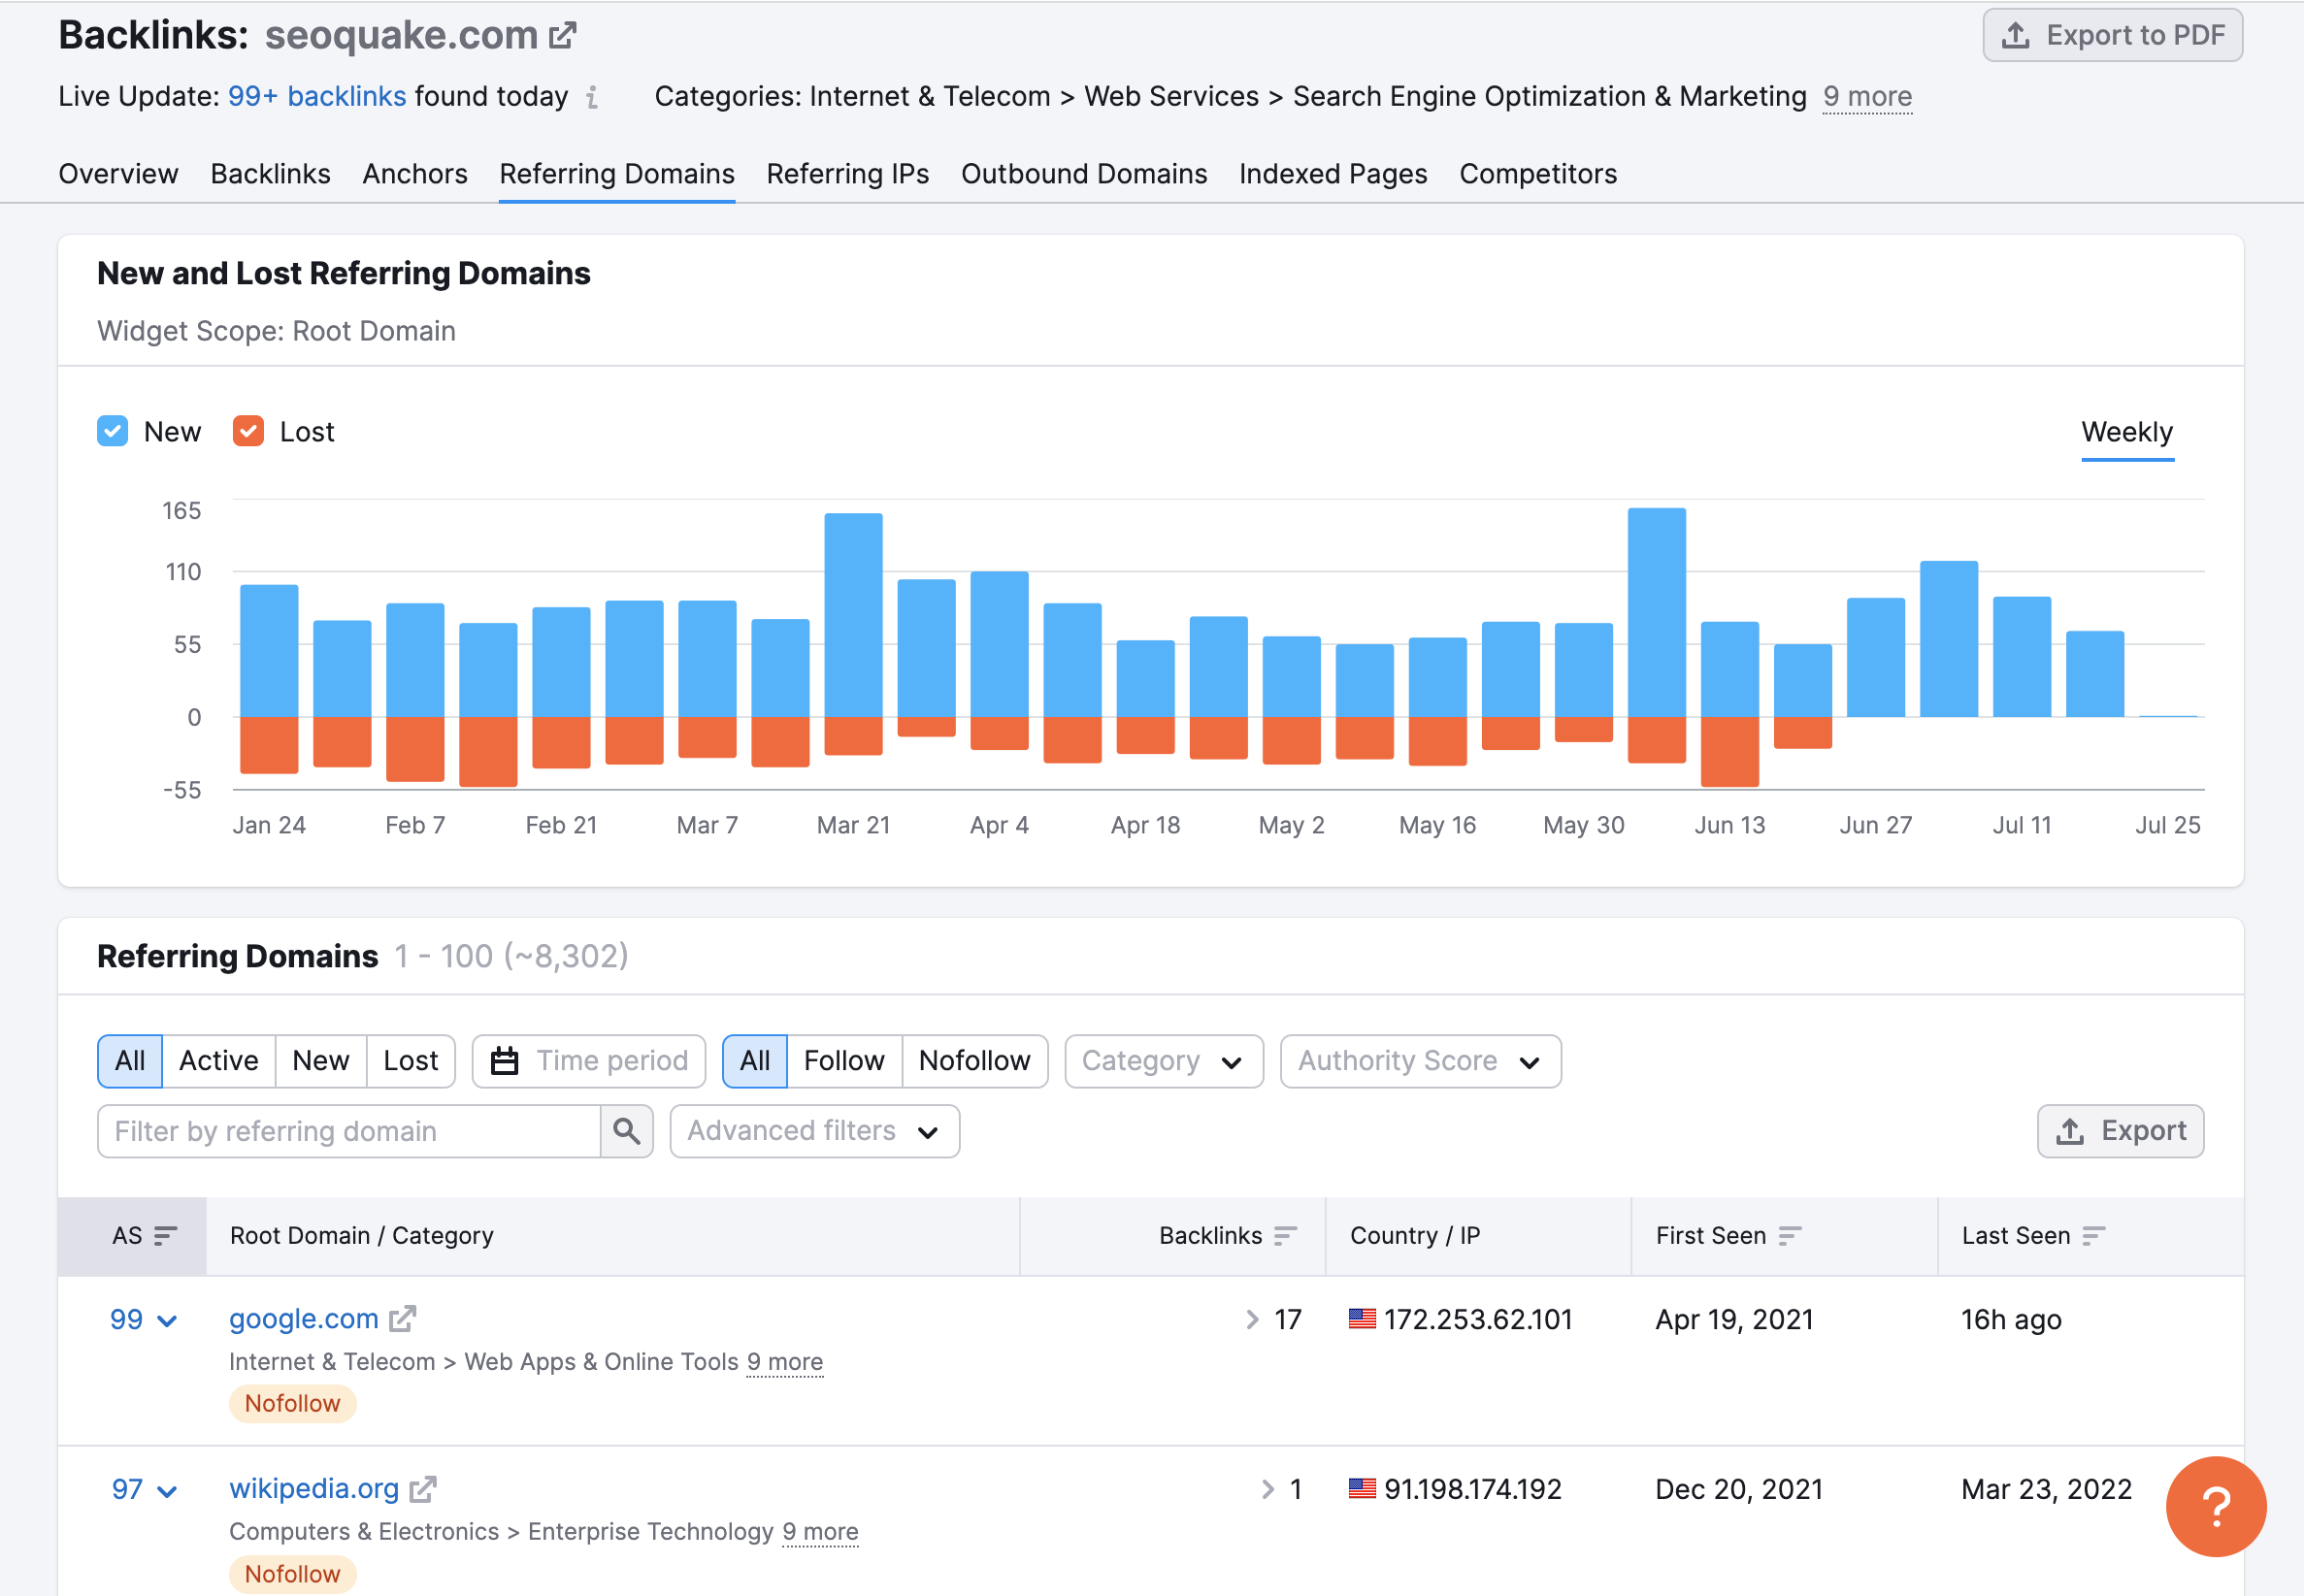Click the Export button above the table
Screen dimensions: 2304x1596
(x=2120, y=1131)
